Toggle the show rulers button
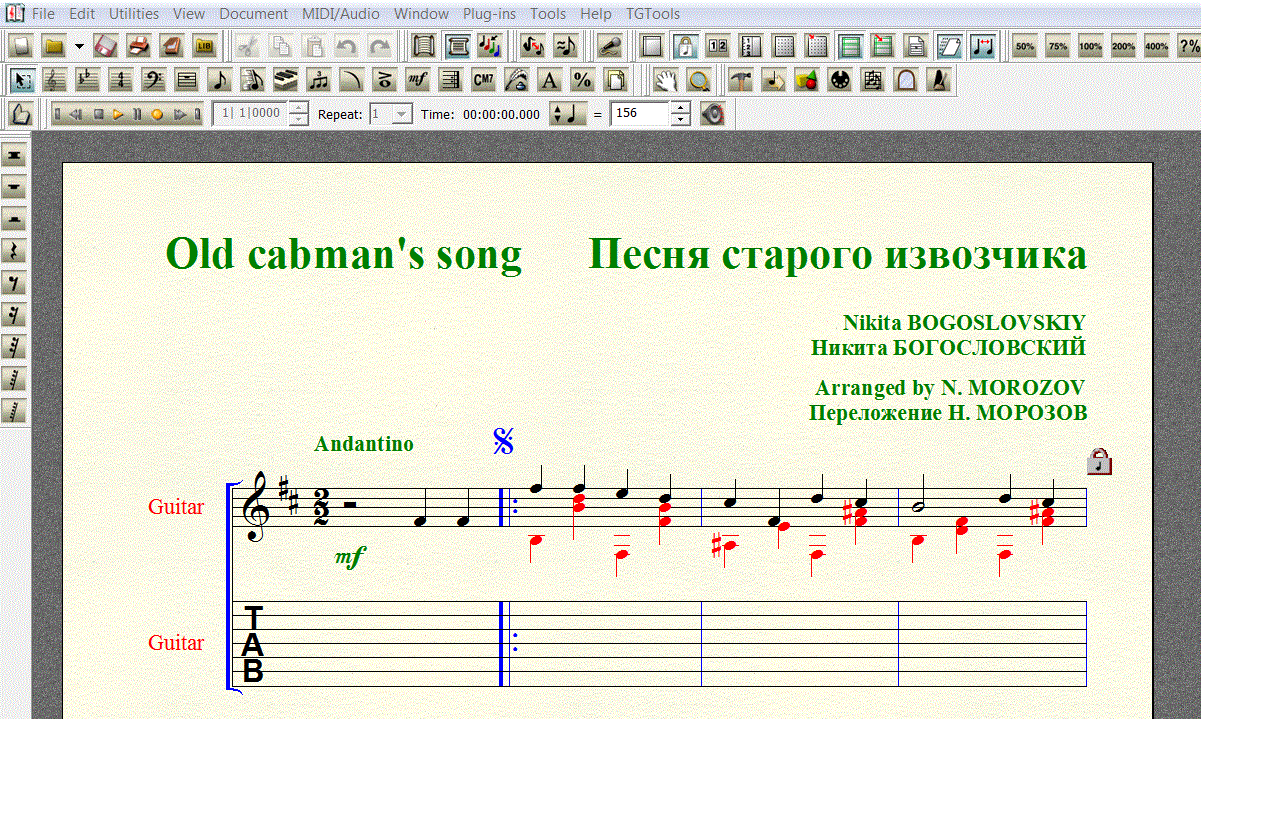 [x=750, y=46]
